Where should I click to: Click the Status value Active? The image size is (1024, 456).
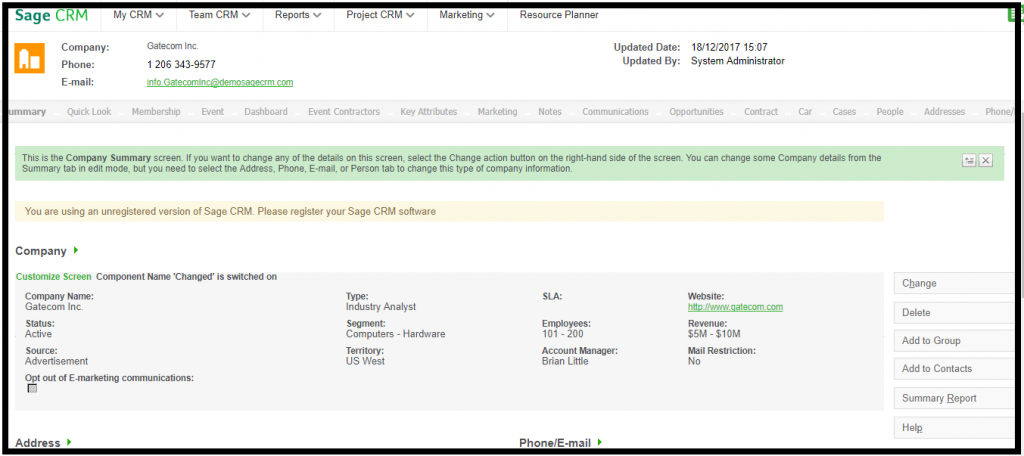(x=39, y=334)
